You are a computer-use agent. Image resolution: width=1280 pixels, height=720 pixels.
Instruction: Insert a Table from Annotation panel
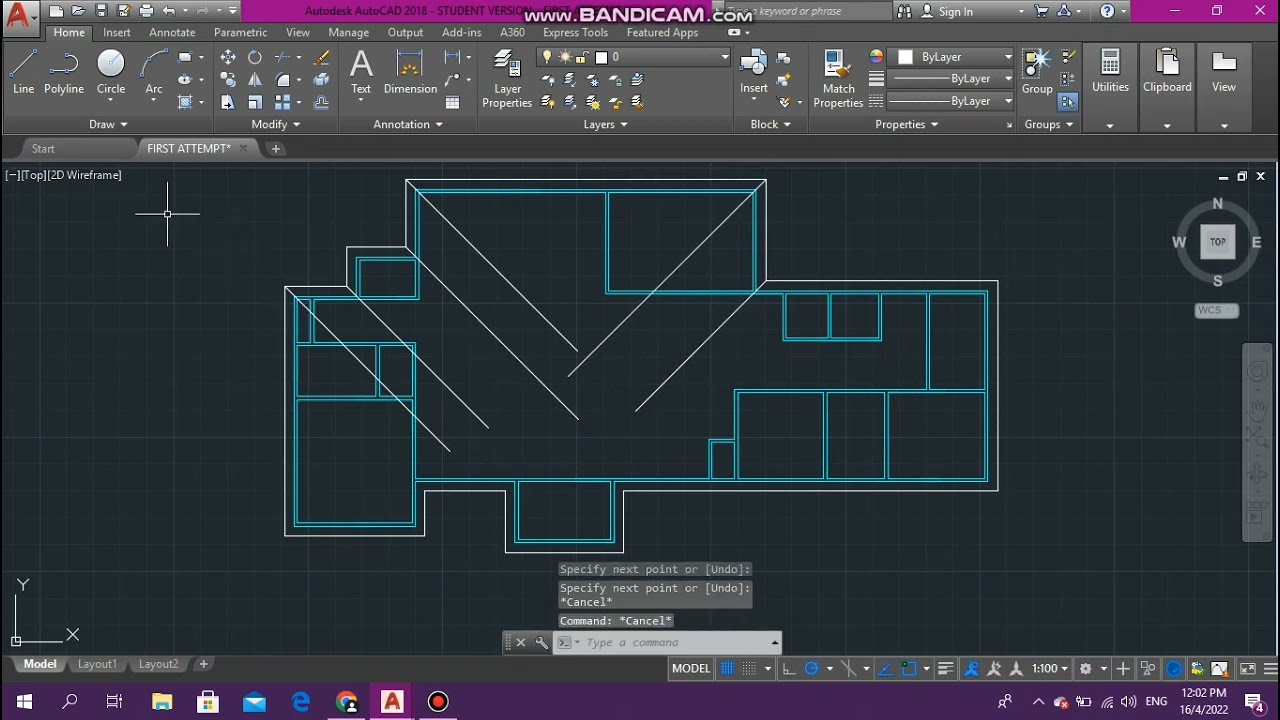pos(453,102)
